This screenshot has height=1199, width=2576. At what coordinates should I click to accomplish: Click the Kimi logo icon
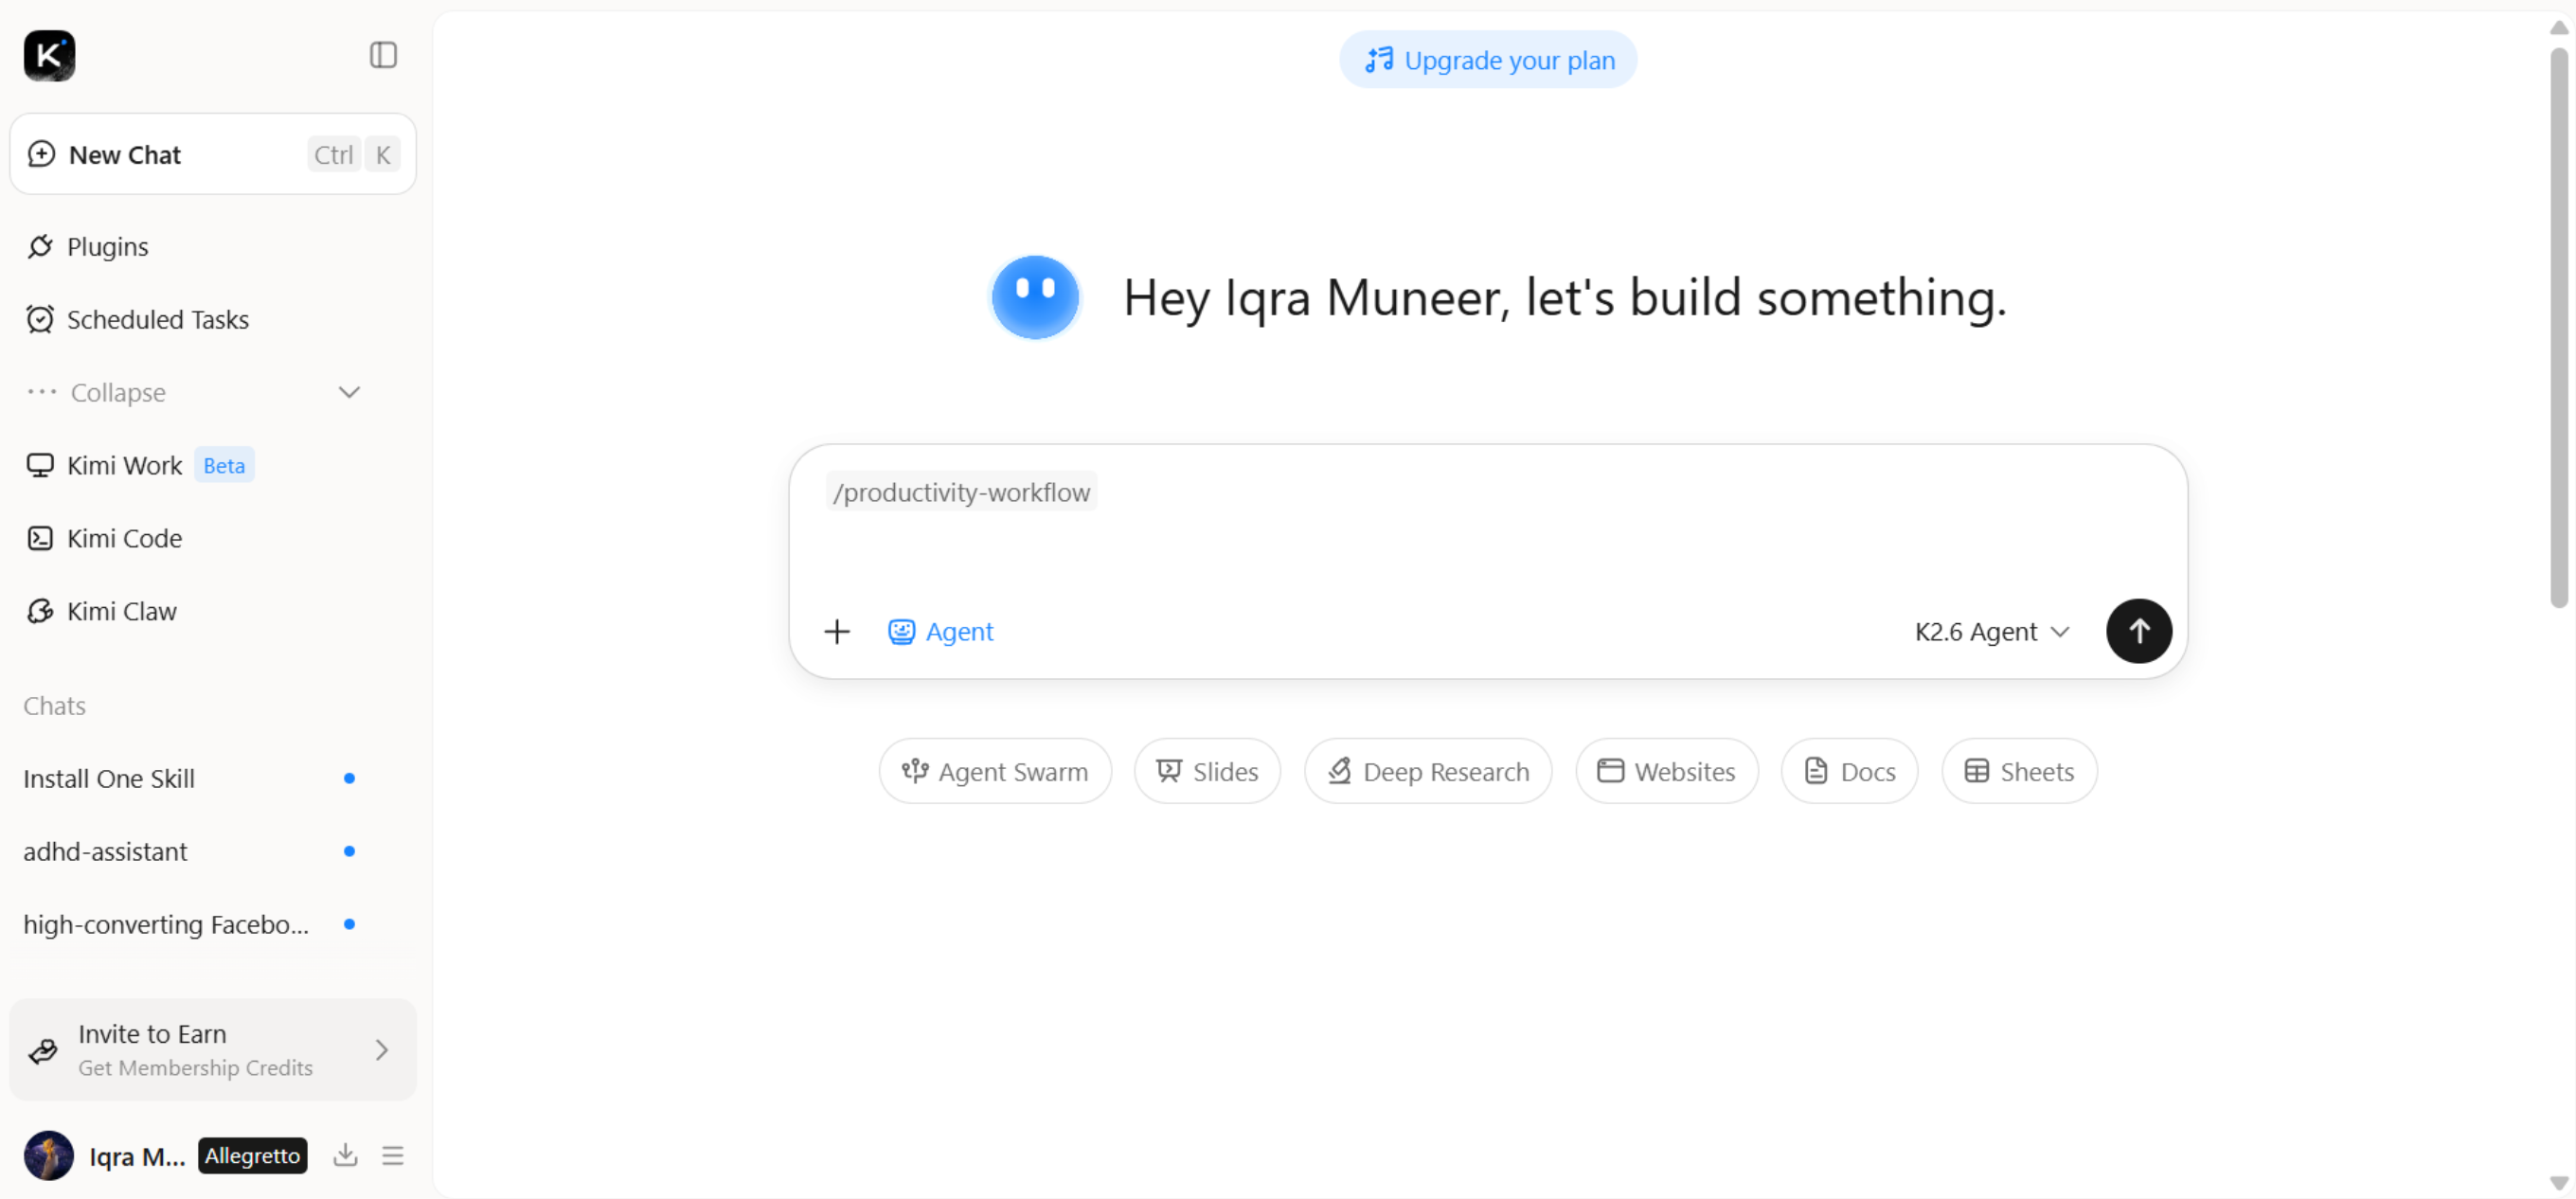(x=49, y=55)
